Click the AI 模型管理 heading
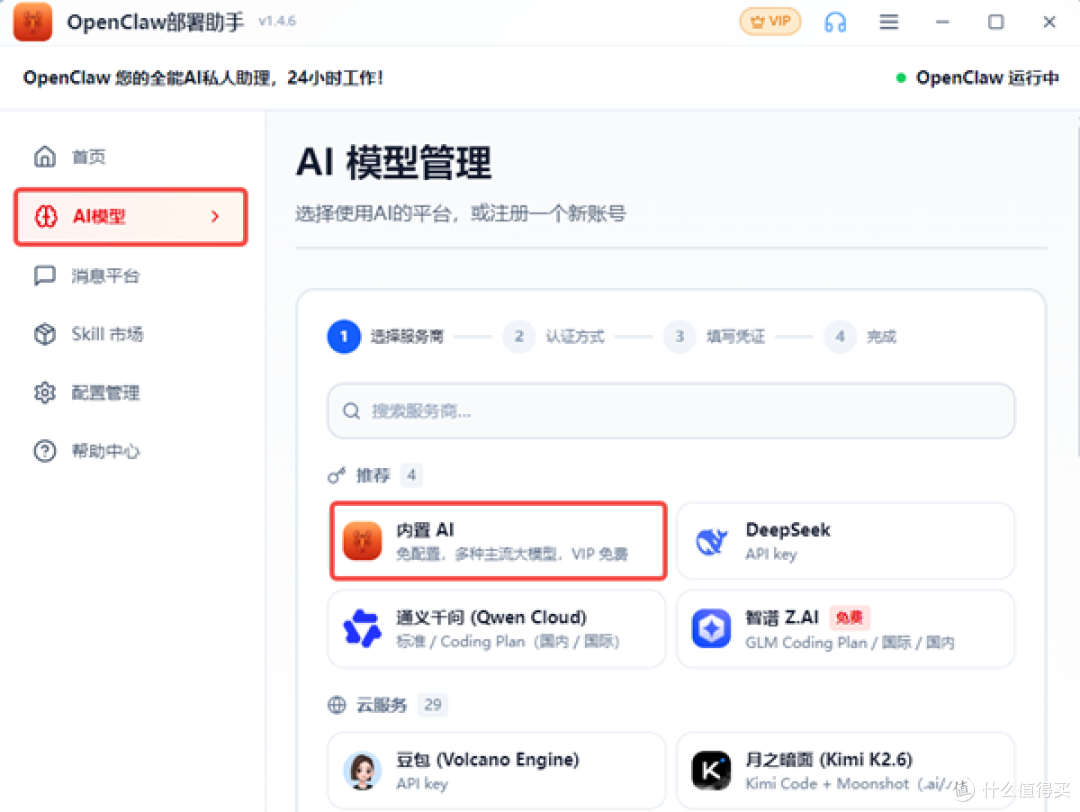The width and height of the screenshot is (1080, 812). (394, 163)
